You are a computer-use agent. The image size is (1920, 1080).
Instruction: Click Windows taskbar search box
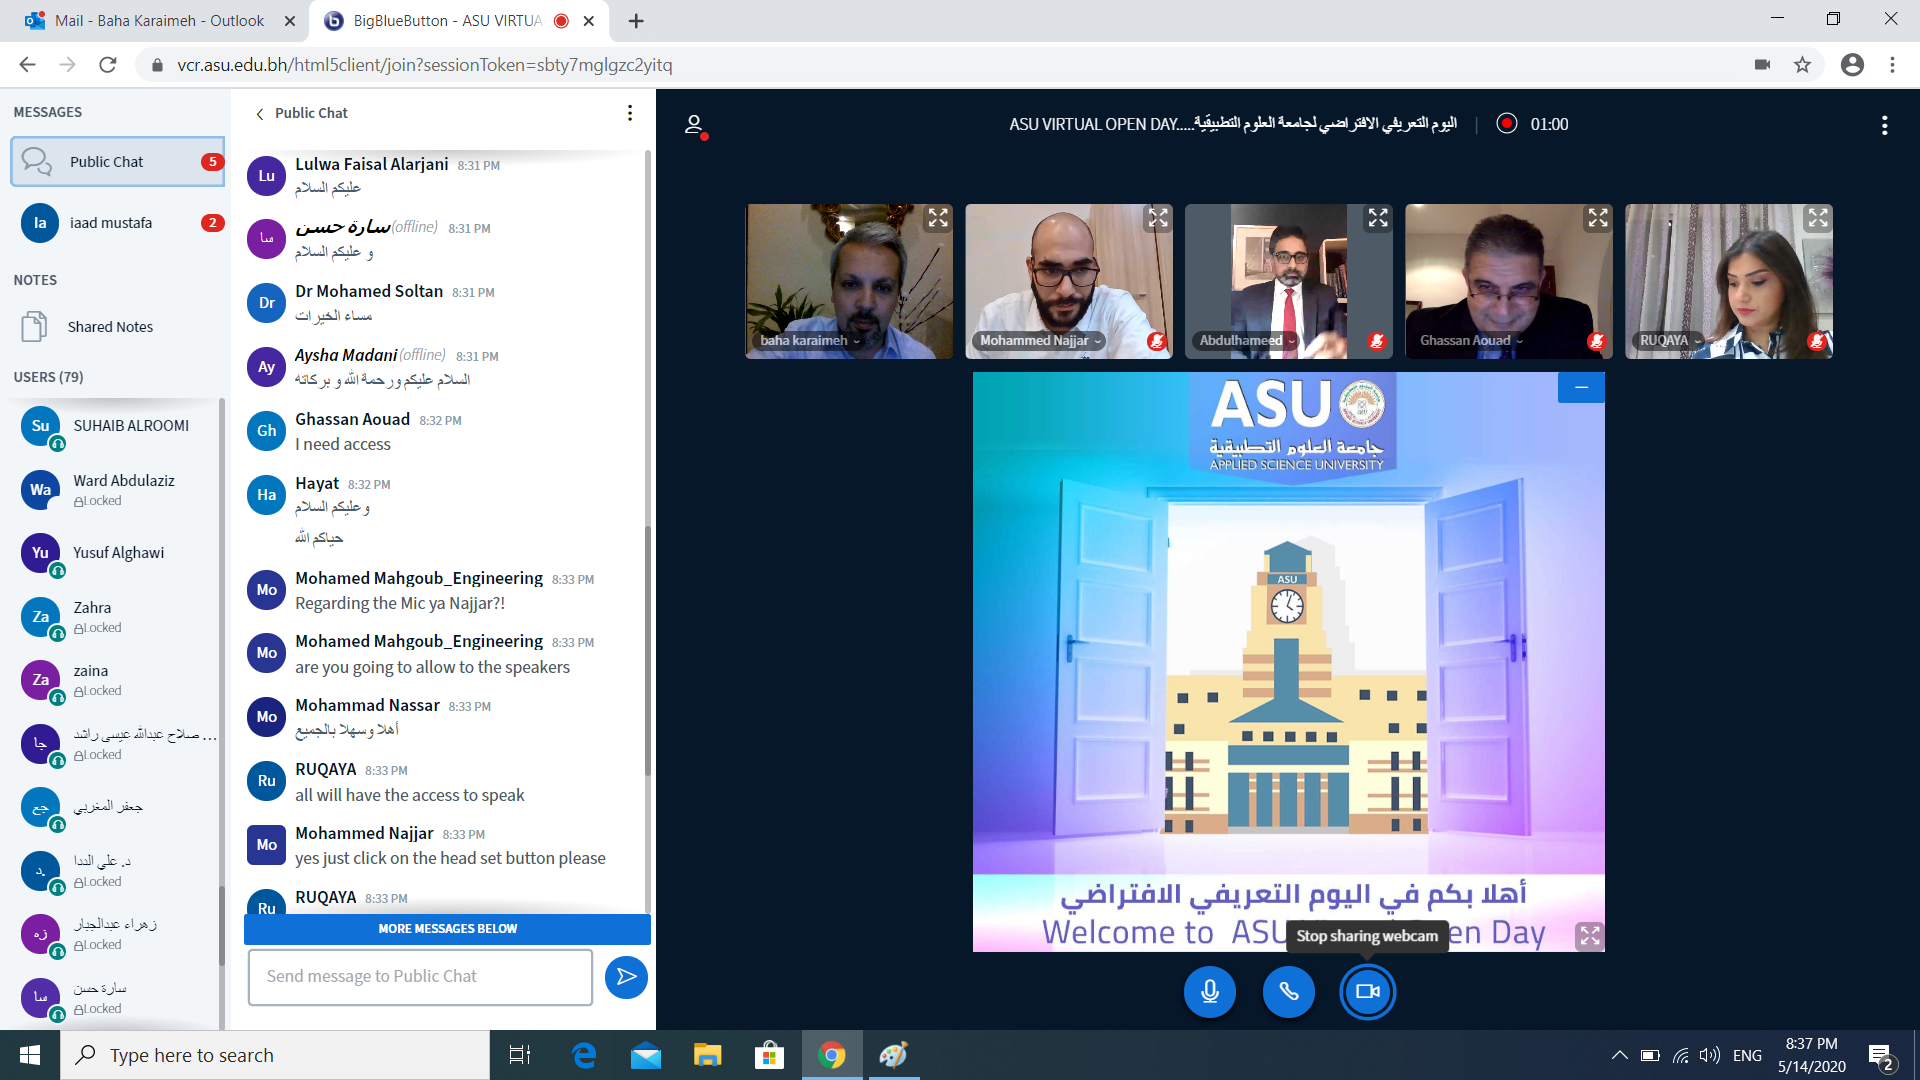(x=274, y=1055)
